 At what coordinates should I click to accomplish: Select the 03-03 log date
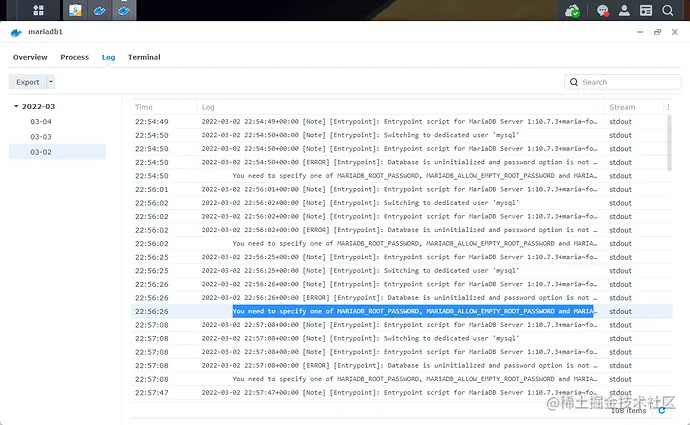click(41, 137)
